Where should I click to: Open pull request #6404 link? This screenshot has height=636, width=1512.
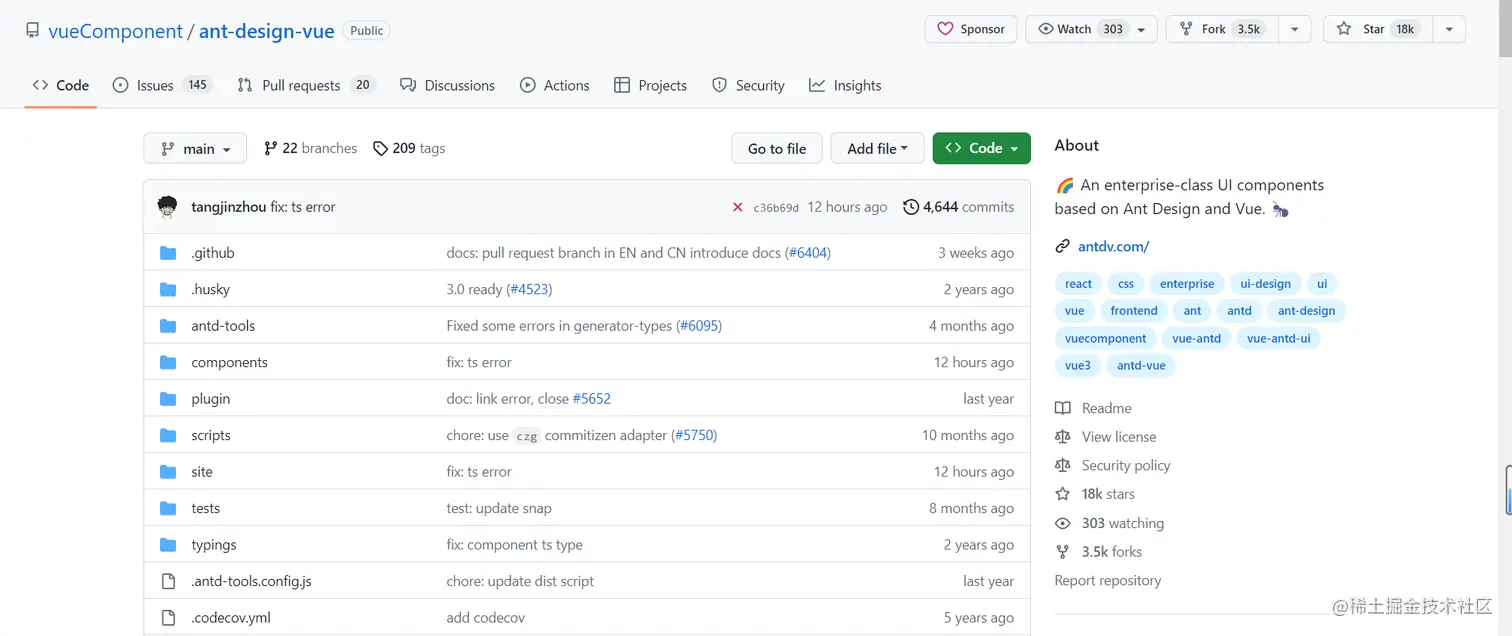[x=808, y=253]
